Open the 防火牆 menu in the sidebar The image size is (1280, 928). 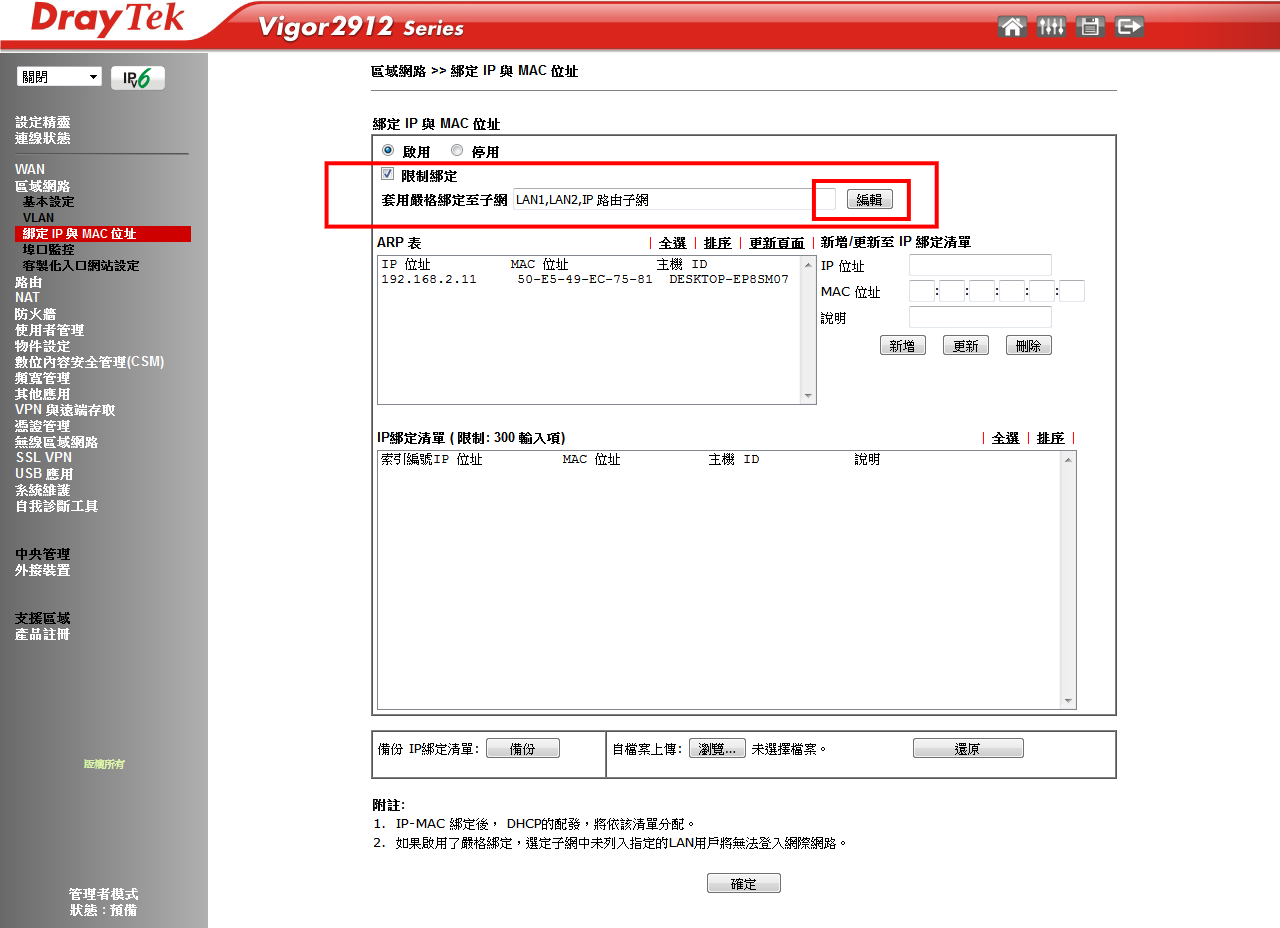coord(37,313)
